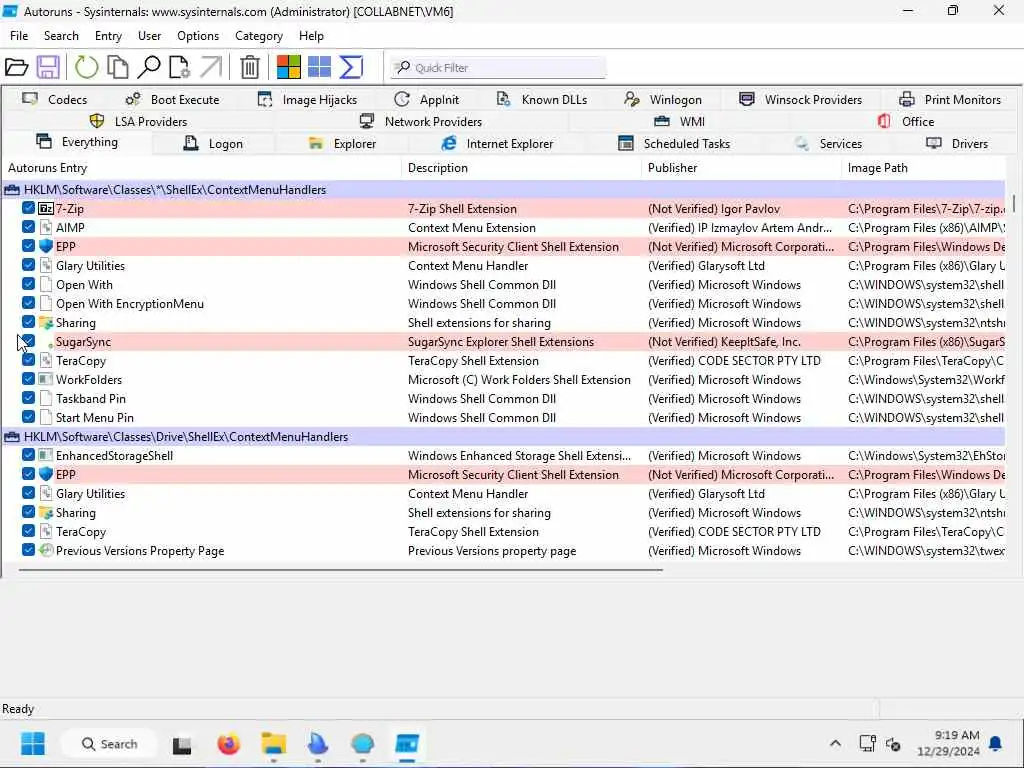The image size is (1024, 768).
Task: Click the VirusTotal sigma toolbar icon
Action: pyautogui.click(x=351, y=67)
